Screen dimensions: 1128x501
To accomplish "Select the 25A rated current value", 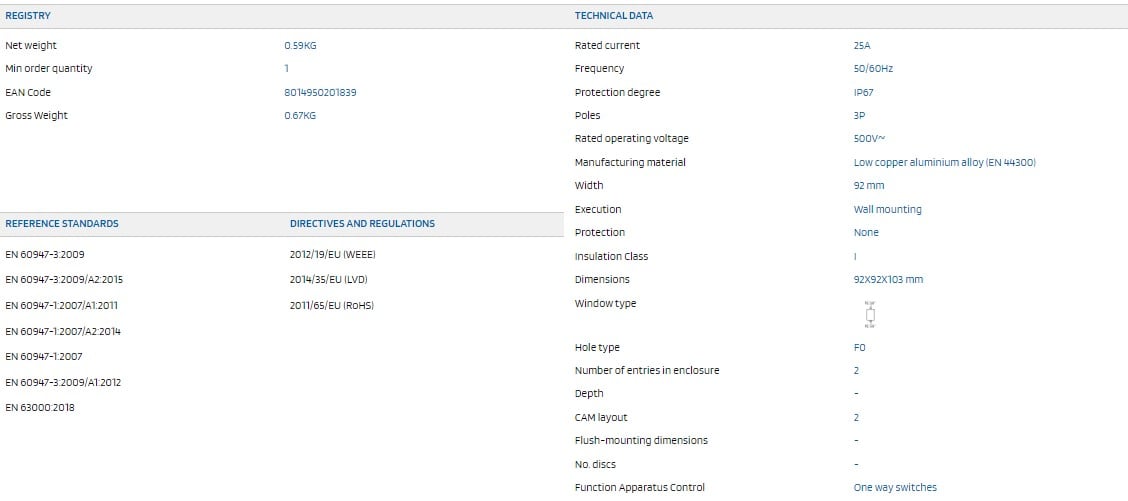I will tap(862, 46).
